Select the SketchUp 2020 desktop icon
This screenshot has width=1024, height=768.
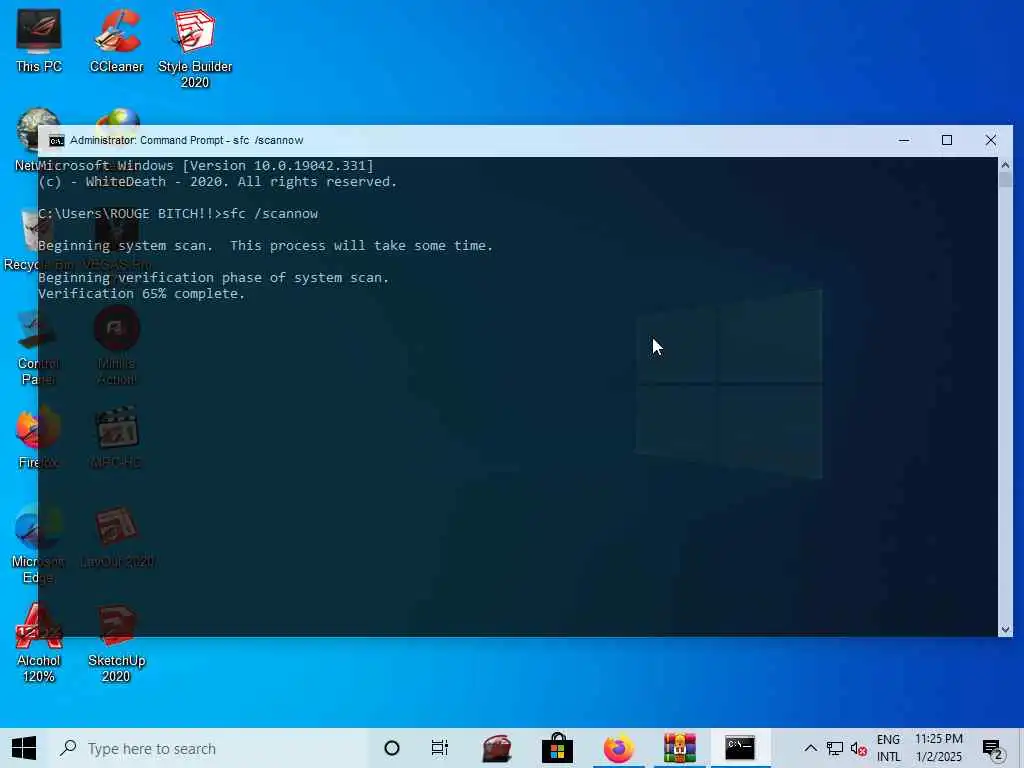(x=116, y=643)
